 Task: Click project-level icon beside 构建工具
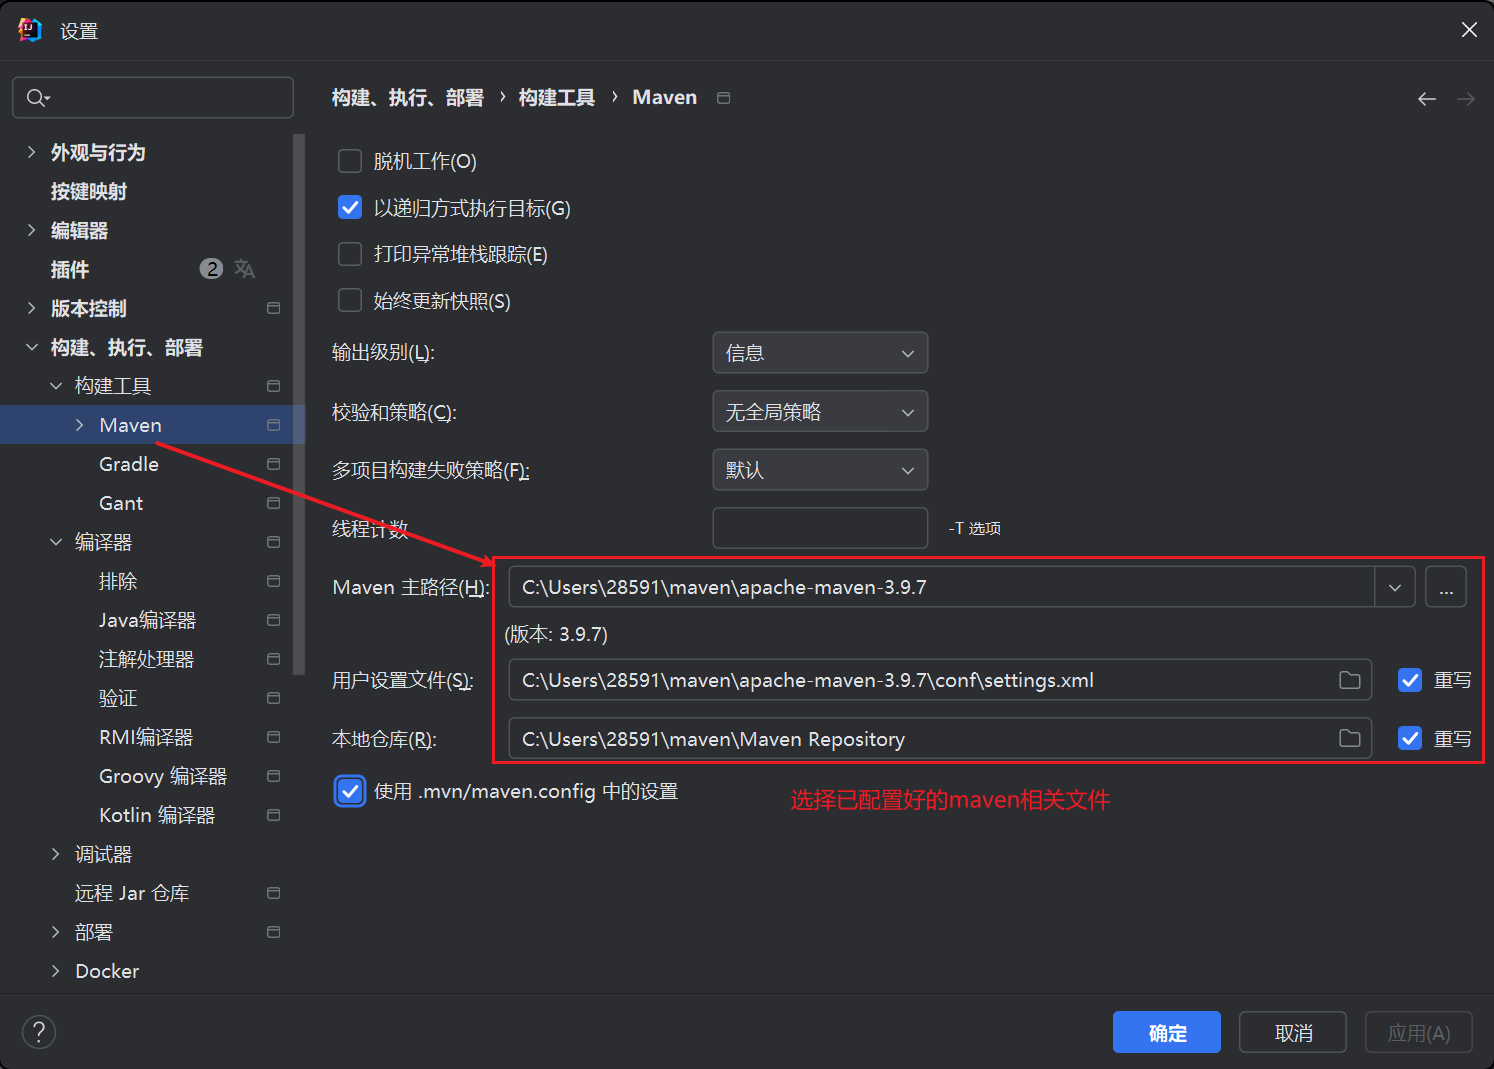(273, 386)
